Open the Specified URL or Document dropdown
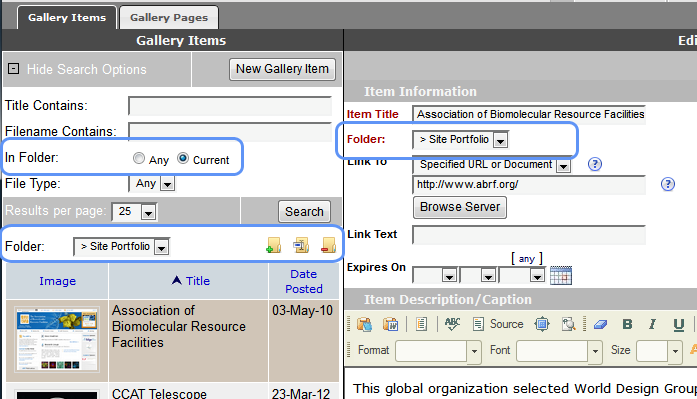This screenshot has height=399, width=697. coord(492,165)
